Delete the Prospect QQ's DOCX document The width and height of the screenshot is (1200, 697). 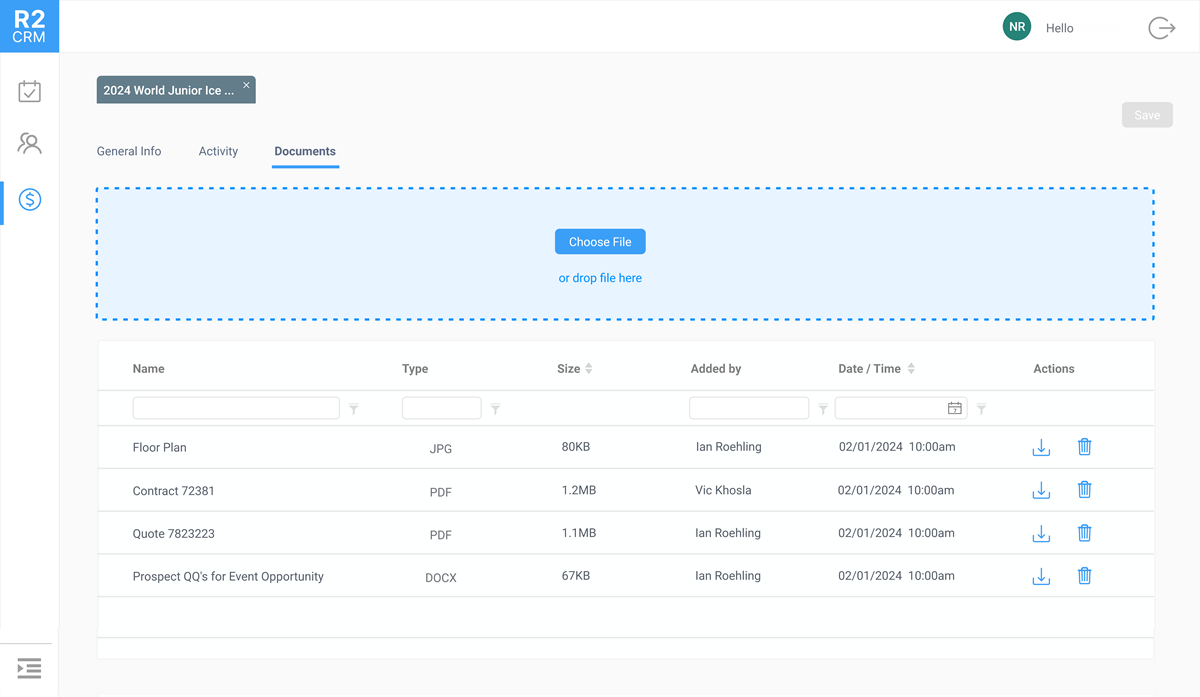coord(1084,576)
